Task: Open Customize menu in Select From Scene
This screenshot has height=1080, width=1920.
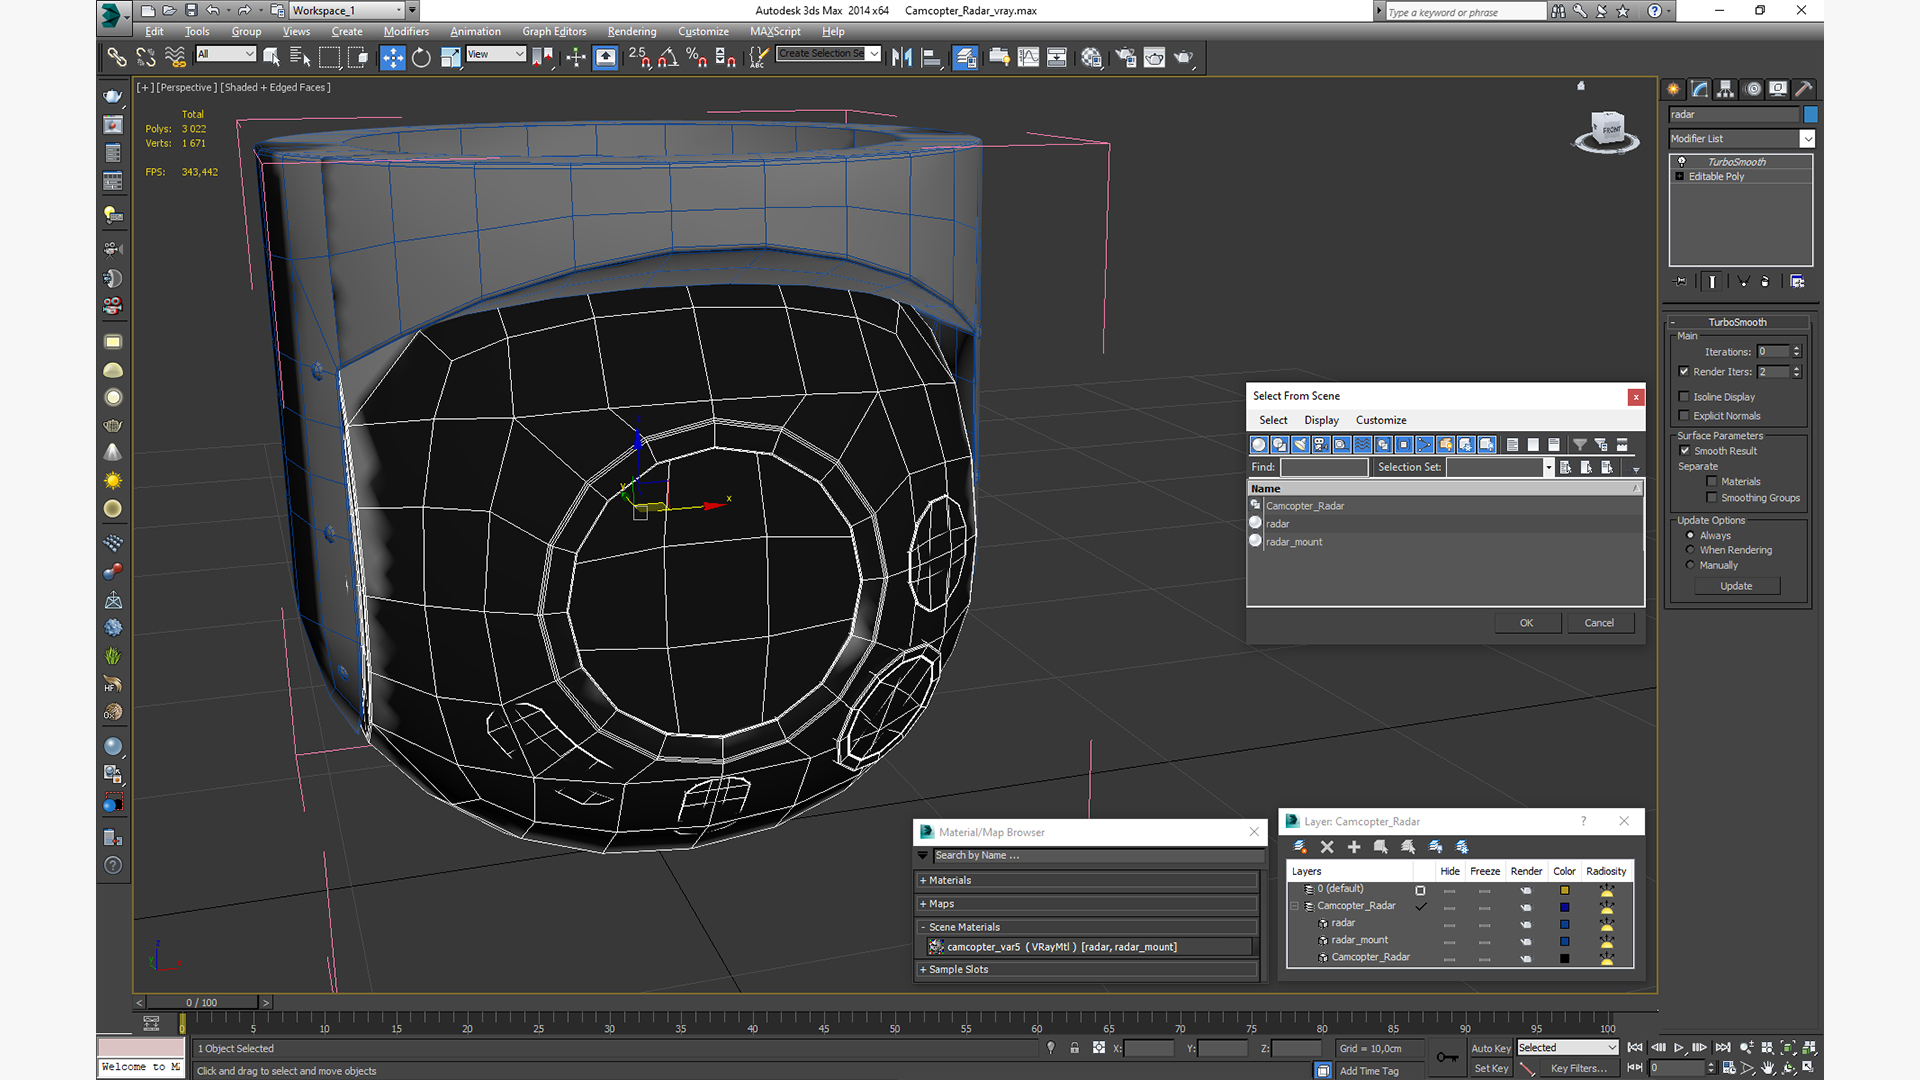Action: 1381,420
